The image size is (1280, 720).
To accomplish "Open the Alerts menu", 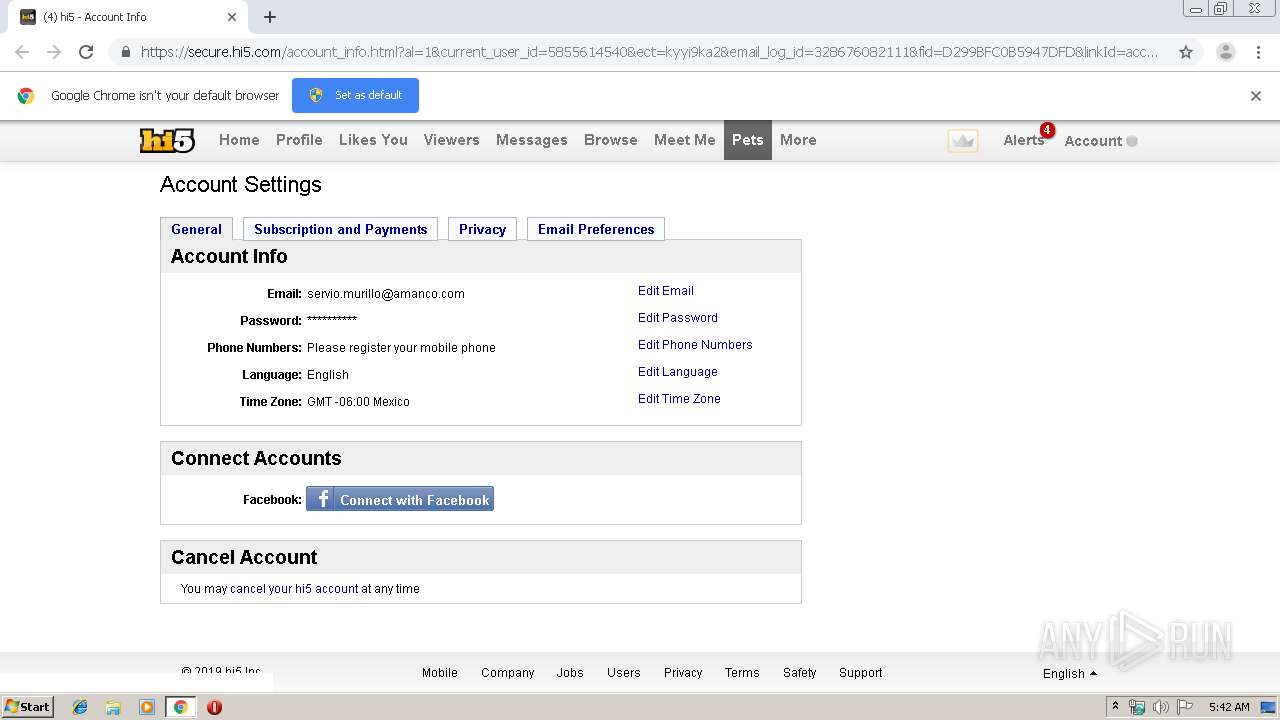I will pos(1023,140).
